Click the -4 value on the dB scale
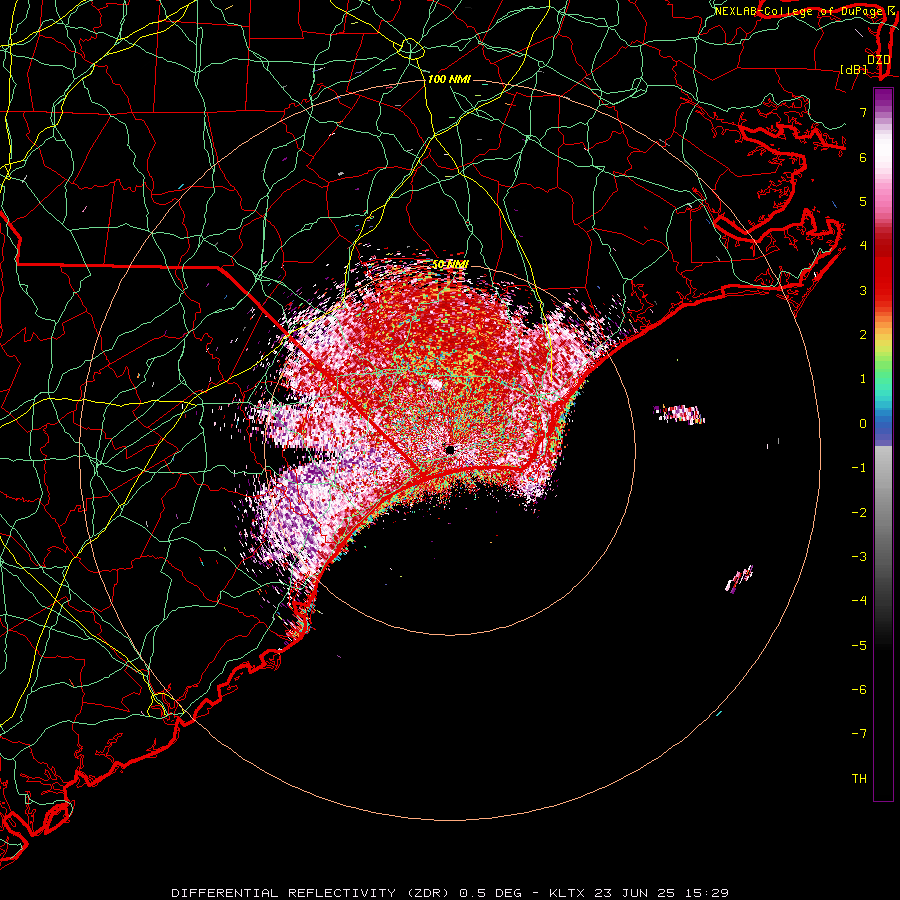Image resolution: width=900 pixels, height=900 pixels. click(x=859, y=601)
